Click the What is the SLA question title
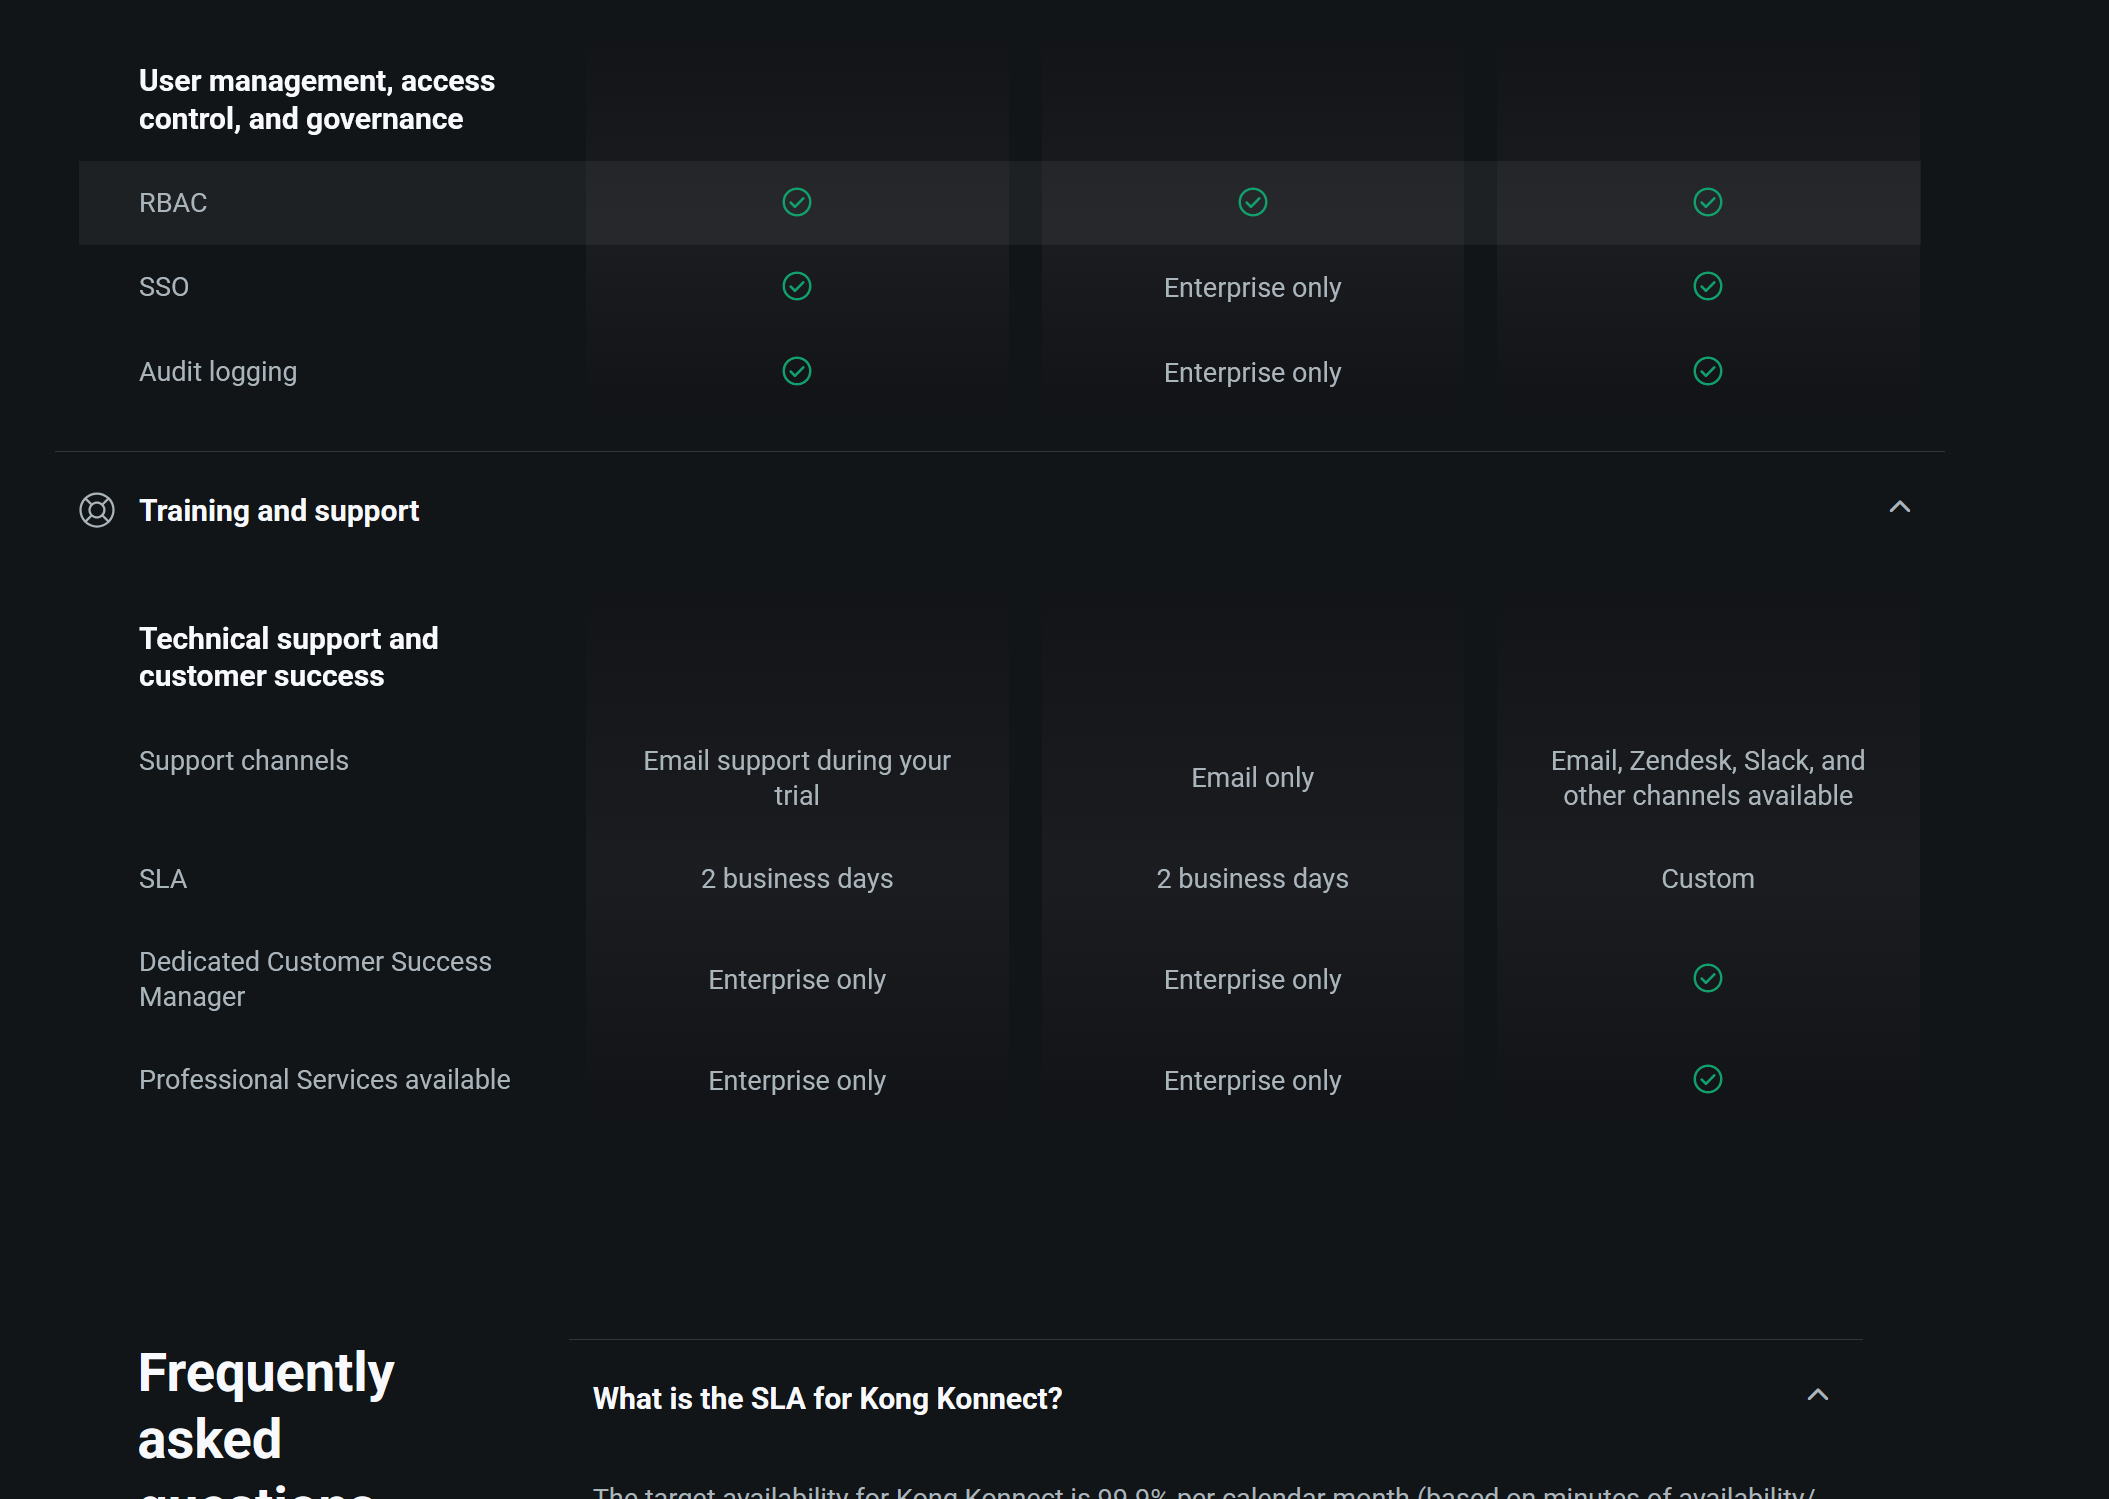2109x1499 pixels. tap(827, 1398)
